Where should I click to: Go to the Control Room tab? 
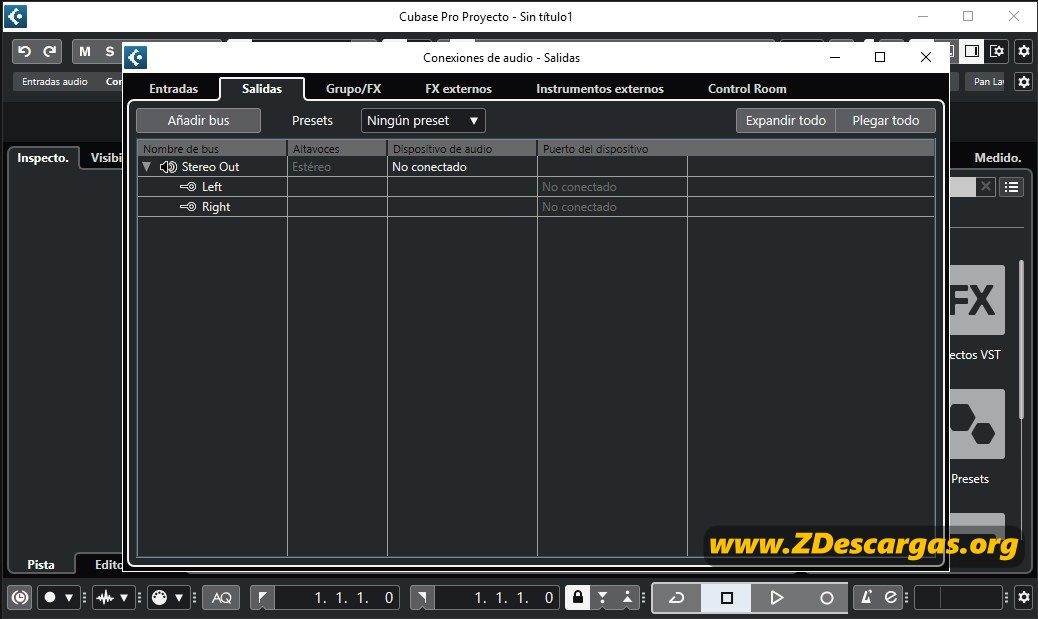tap(747, 89)
